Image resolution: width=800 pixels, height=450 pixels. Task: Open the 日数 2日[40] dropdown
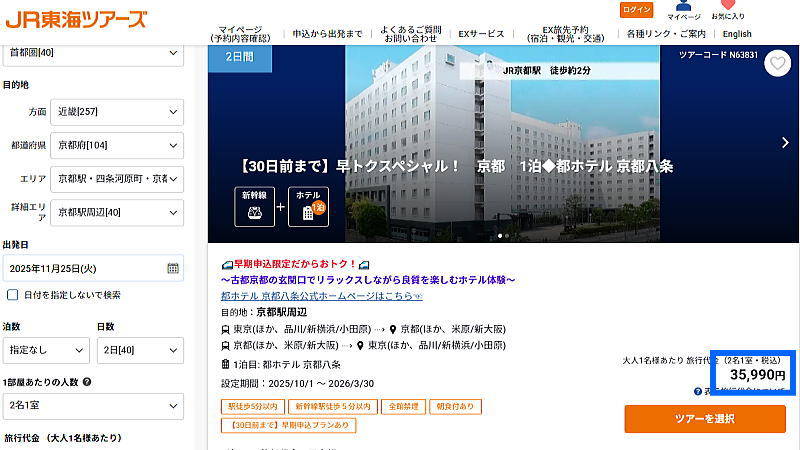coord(140,351)
